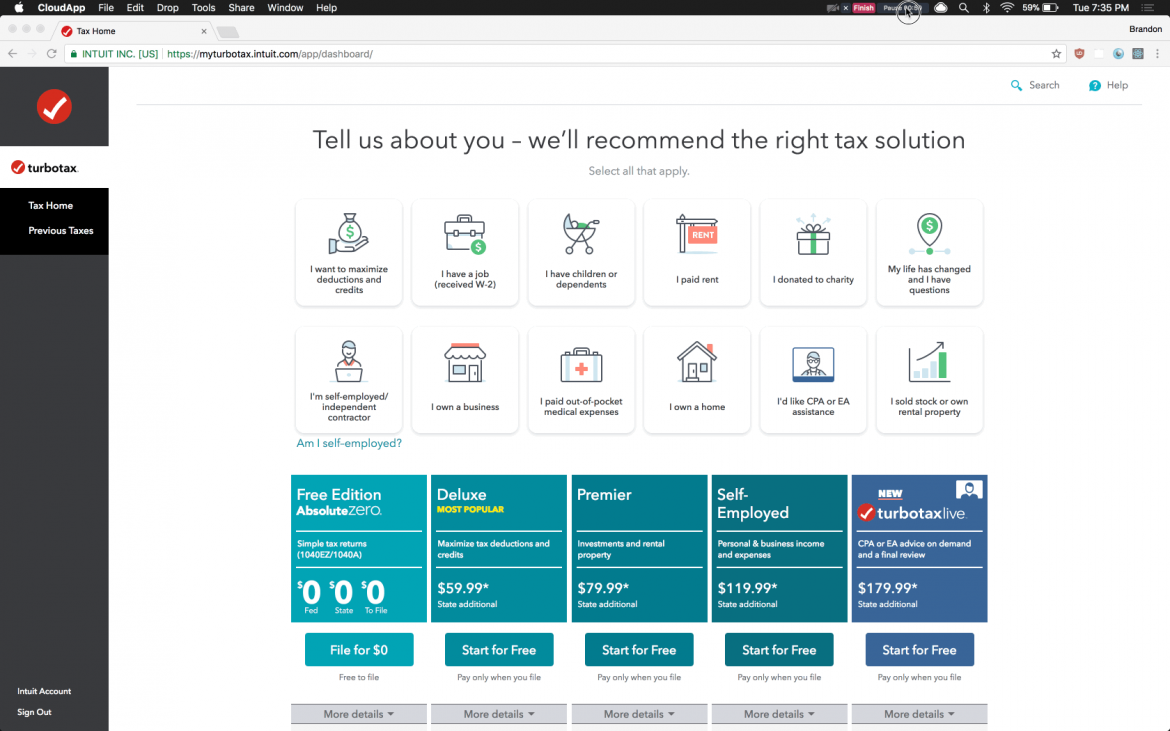
Task: Open the 'Am I self-employed?' link
Action: 349,442
